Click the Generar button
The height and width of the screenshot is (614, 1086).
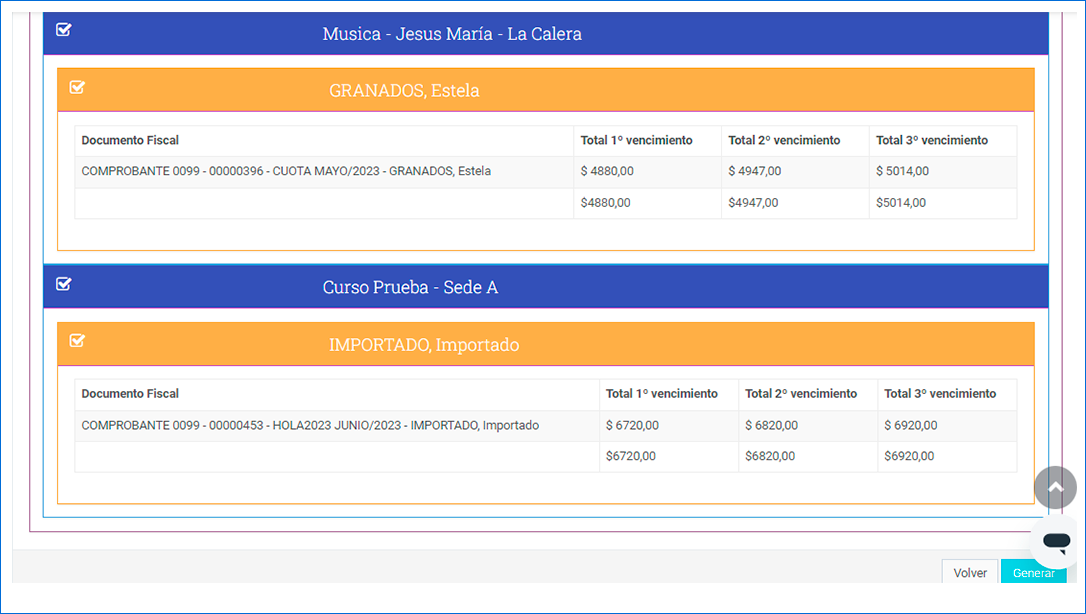coord(1033,573)
